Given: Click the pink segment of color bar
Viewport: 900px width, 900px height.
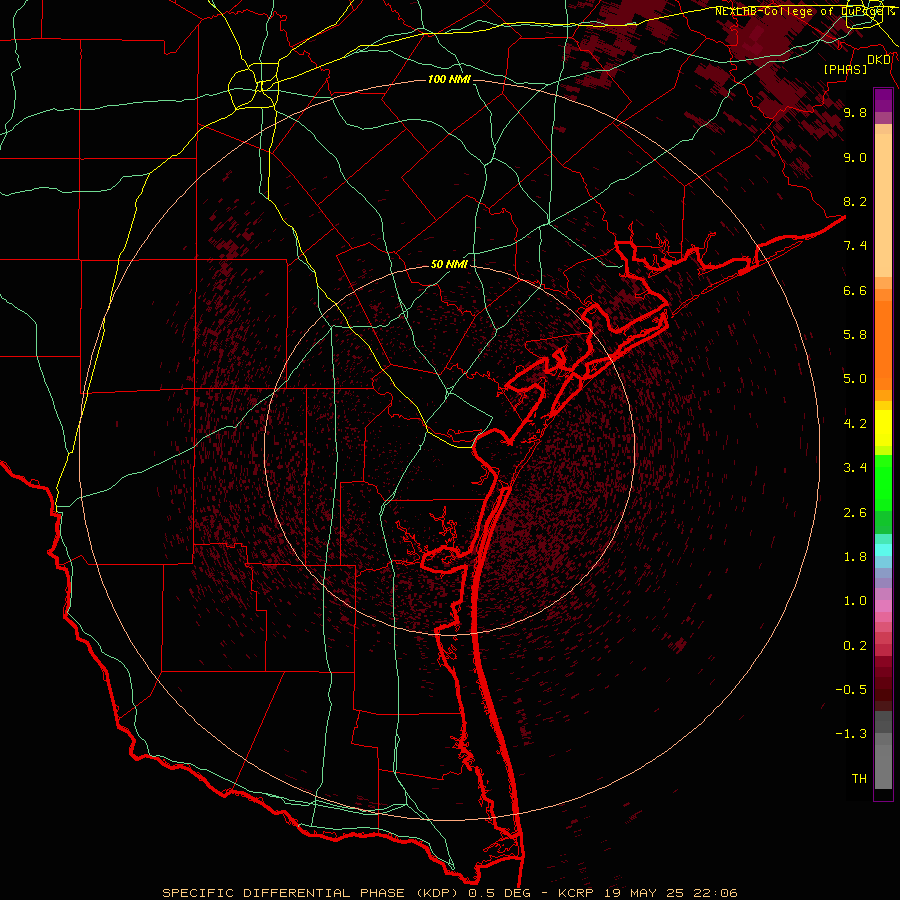Looking at the screenshot, I should point(883,606).
